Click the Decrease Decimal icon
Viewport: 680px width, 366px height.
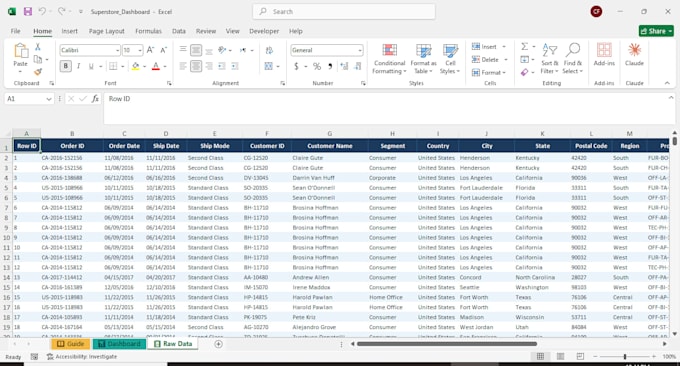click(358, 66)
